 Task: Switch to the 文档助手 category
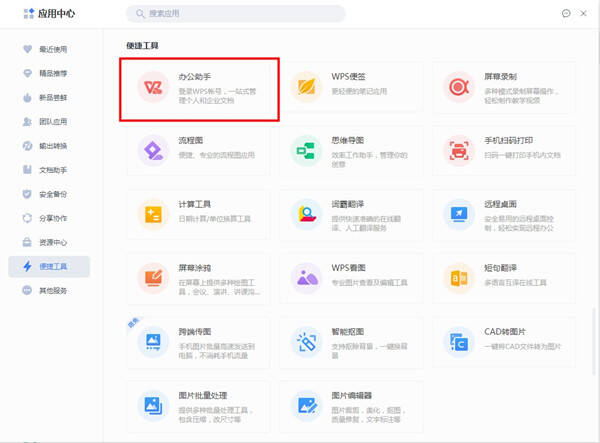coord(49,170)
